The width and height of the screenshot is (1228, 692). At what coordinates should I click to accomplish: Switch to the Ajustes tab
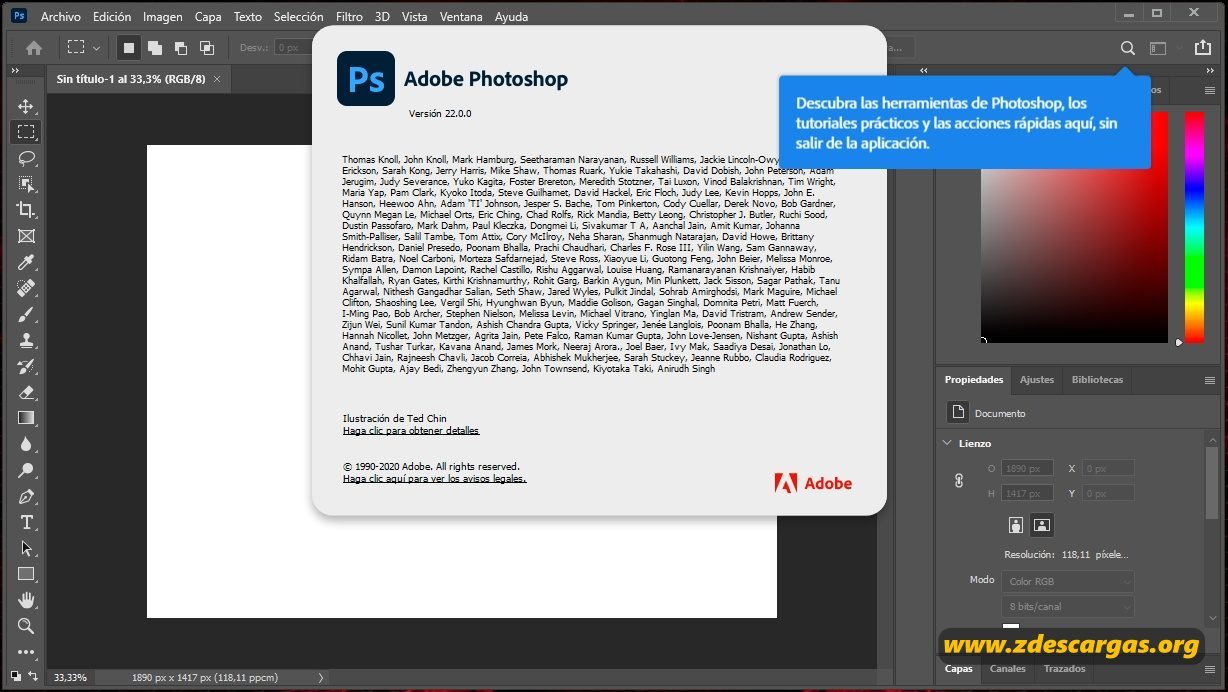(x=1037, y=380)
